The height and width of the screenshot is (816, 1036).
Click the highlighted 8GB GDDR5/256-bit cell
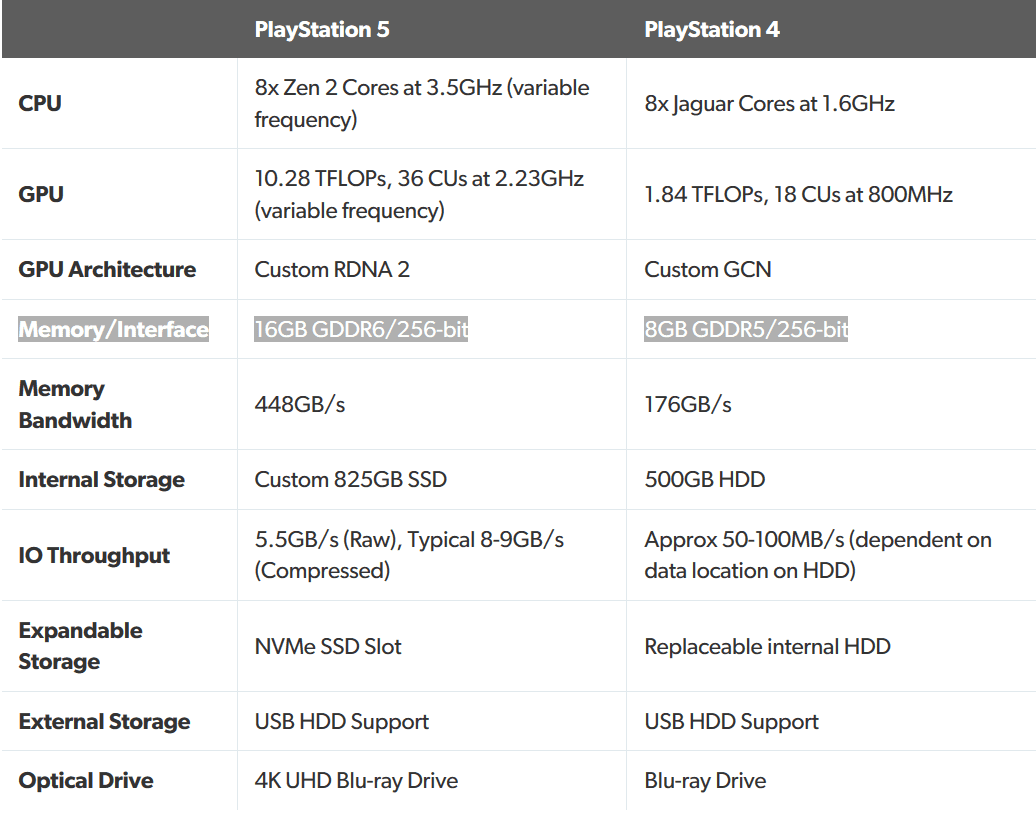coord(746,330)
